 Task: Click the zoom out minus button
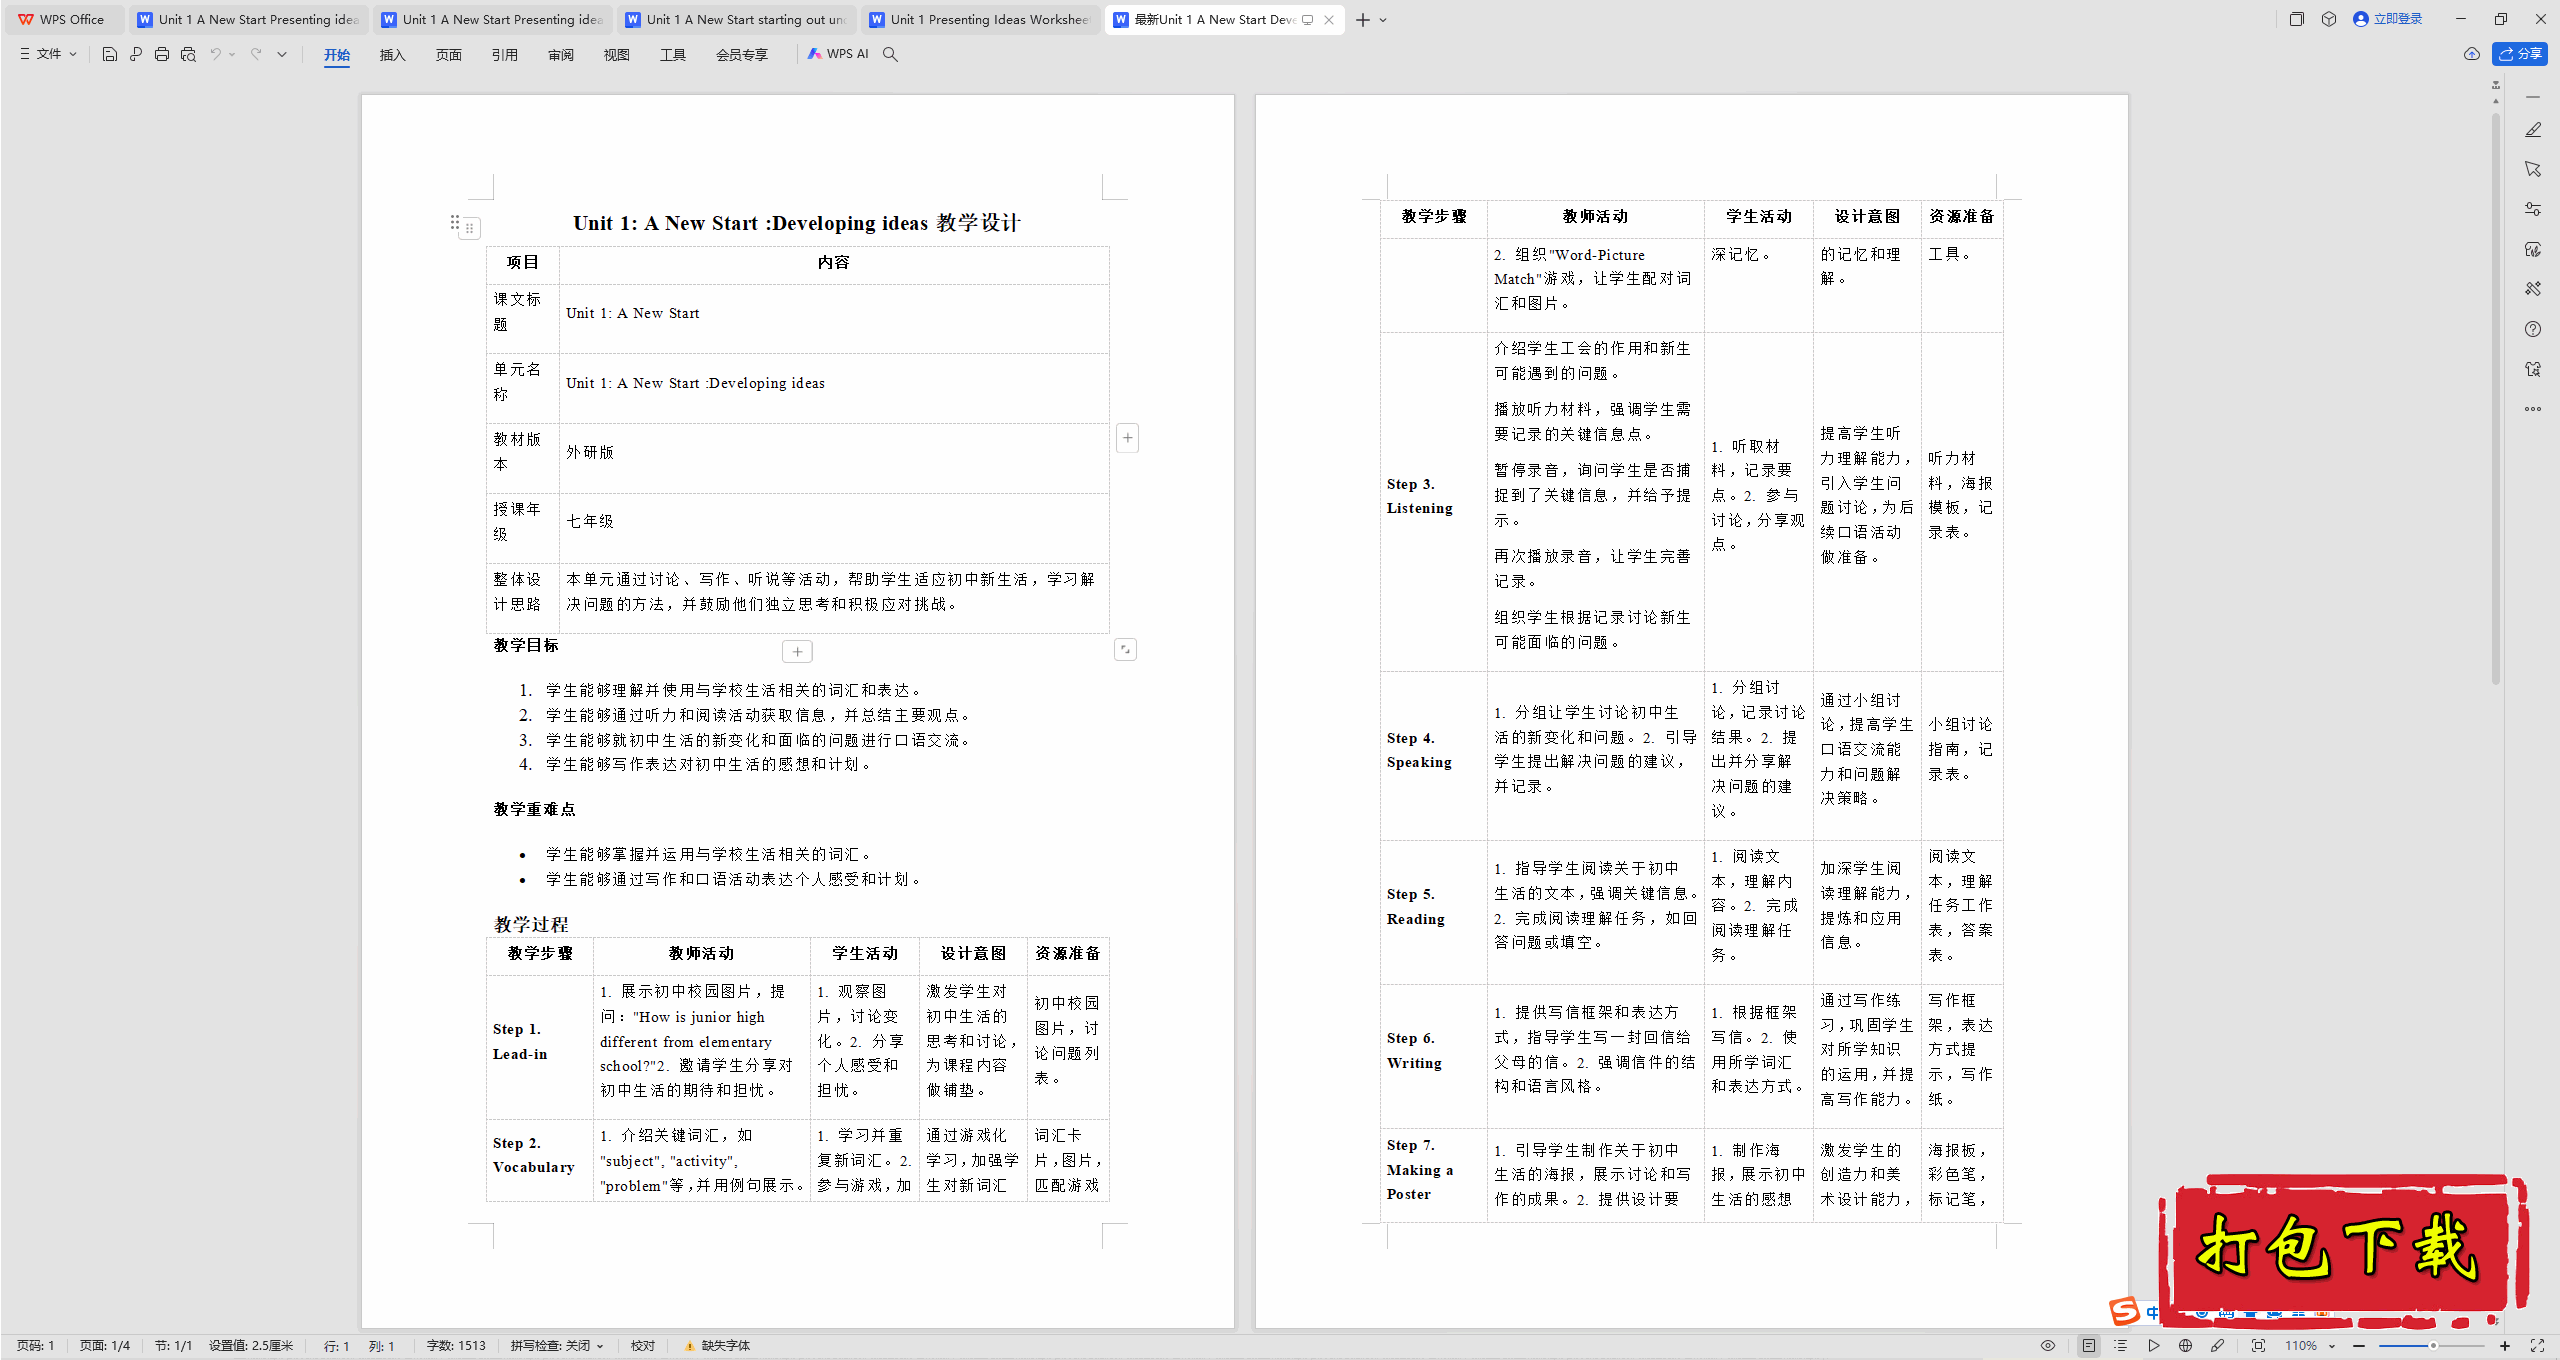pyautogui.click(x=2359, y=1346)
